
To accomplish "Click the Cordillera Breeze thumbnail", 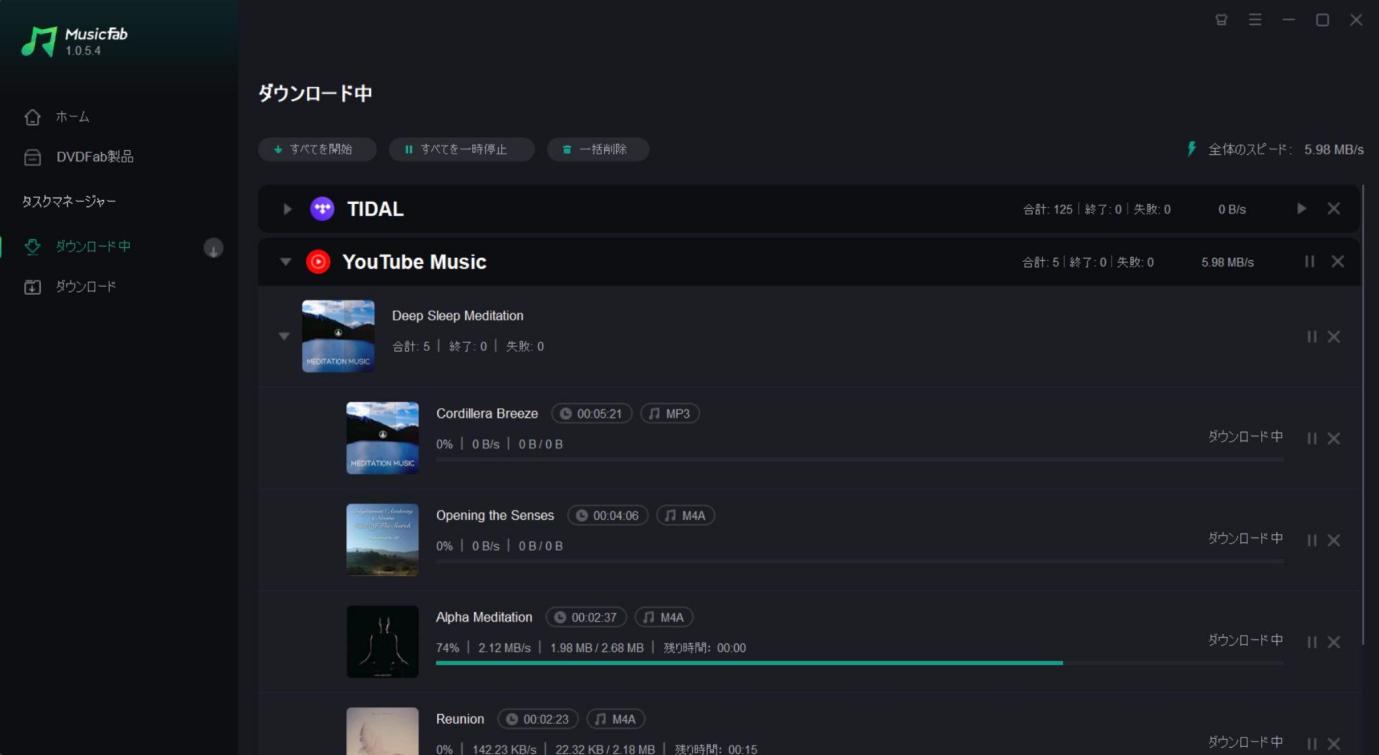I will coord(382,438).
